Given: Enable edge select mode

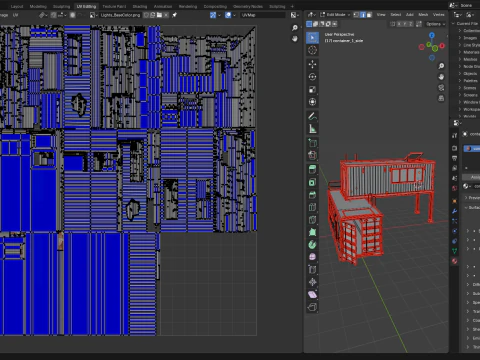Looking at the screenshot, I should point(363,15).
